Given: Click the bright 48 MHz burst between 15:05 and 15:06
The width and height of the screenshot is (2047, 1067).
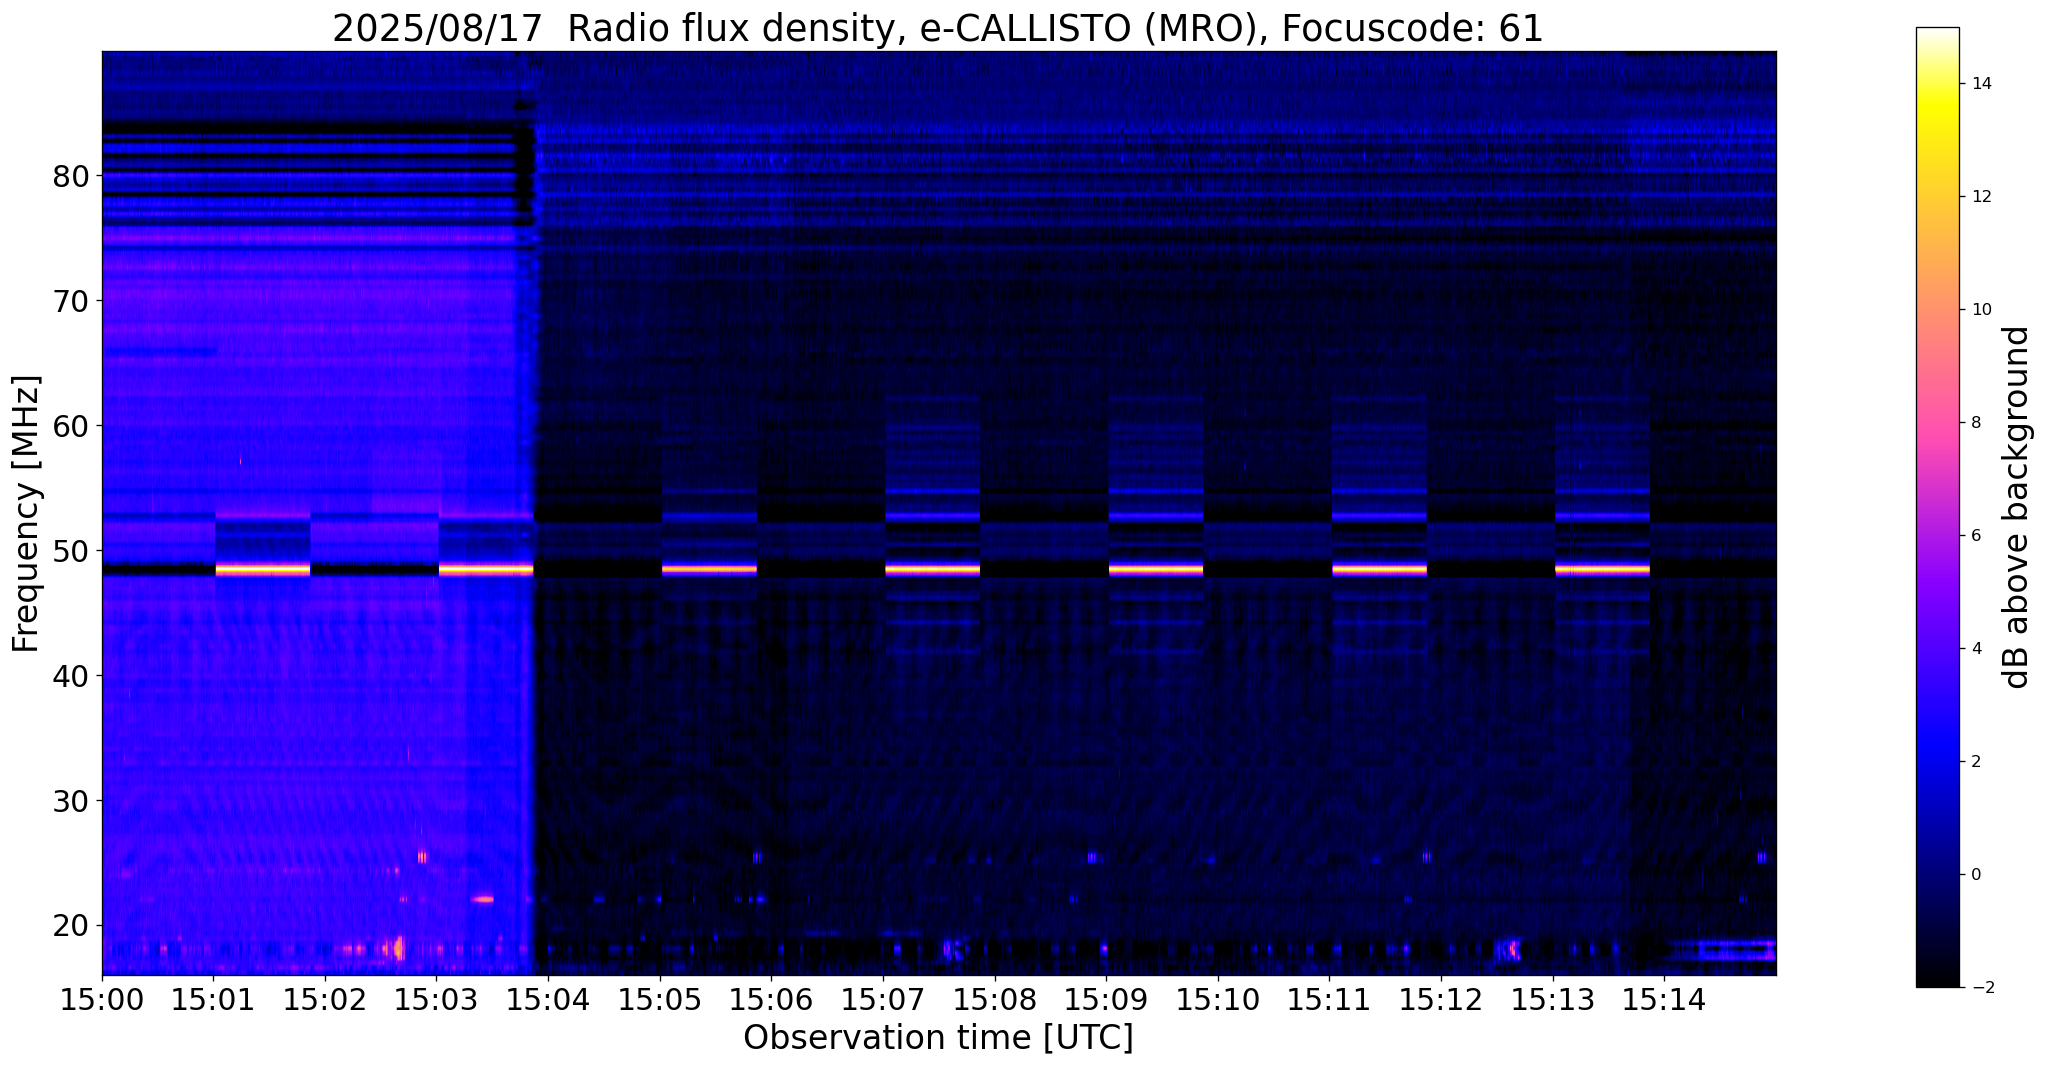Looking at the screenshot, I should (x=709, y=570).
